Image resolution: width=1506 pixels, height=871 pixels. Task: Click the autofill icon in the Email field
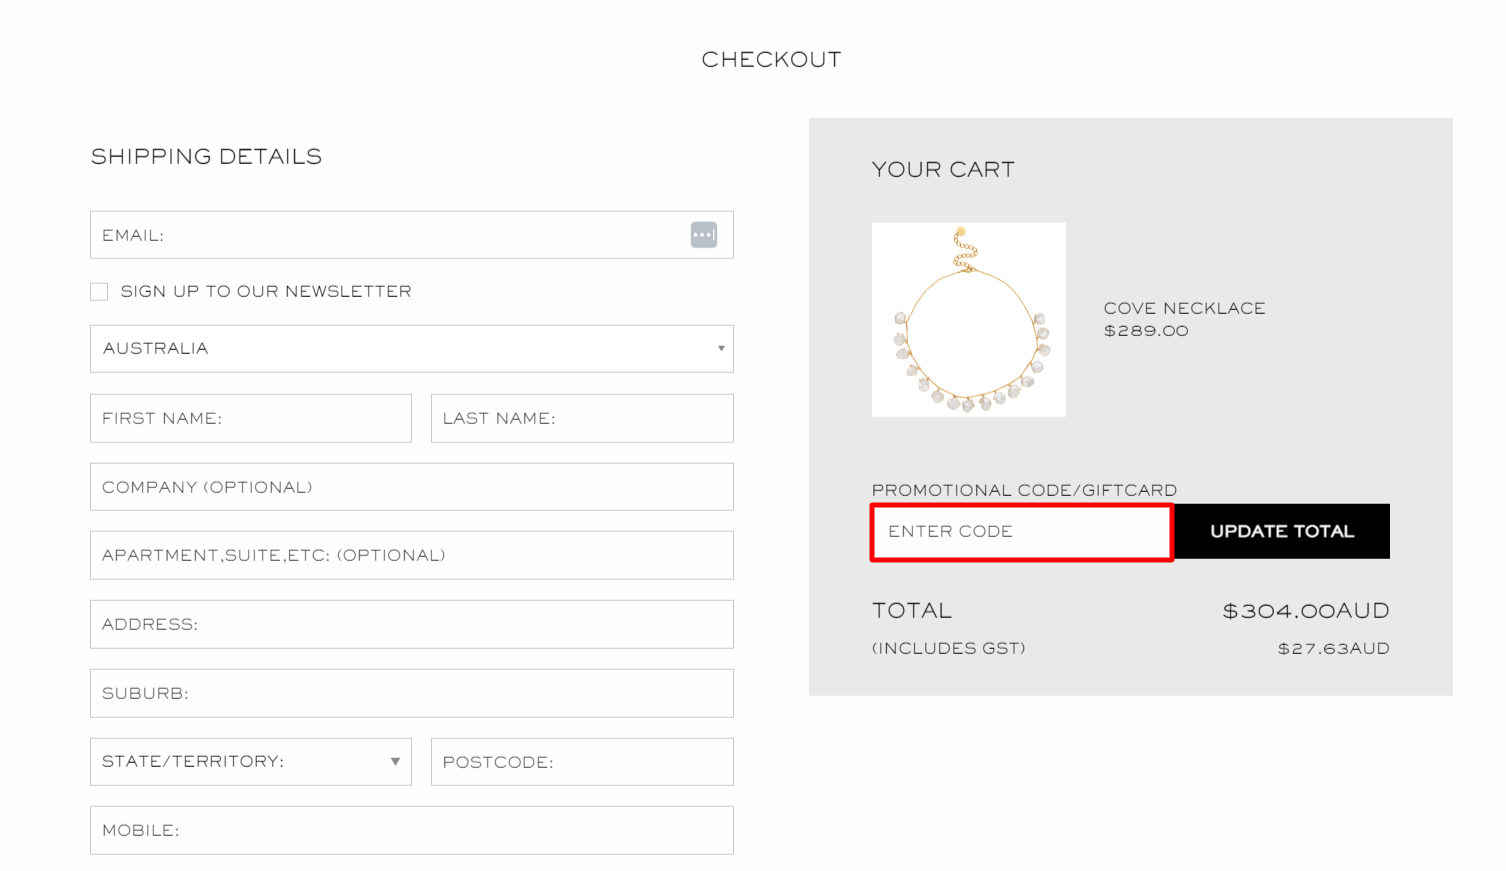click(x=703, y=235)
